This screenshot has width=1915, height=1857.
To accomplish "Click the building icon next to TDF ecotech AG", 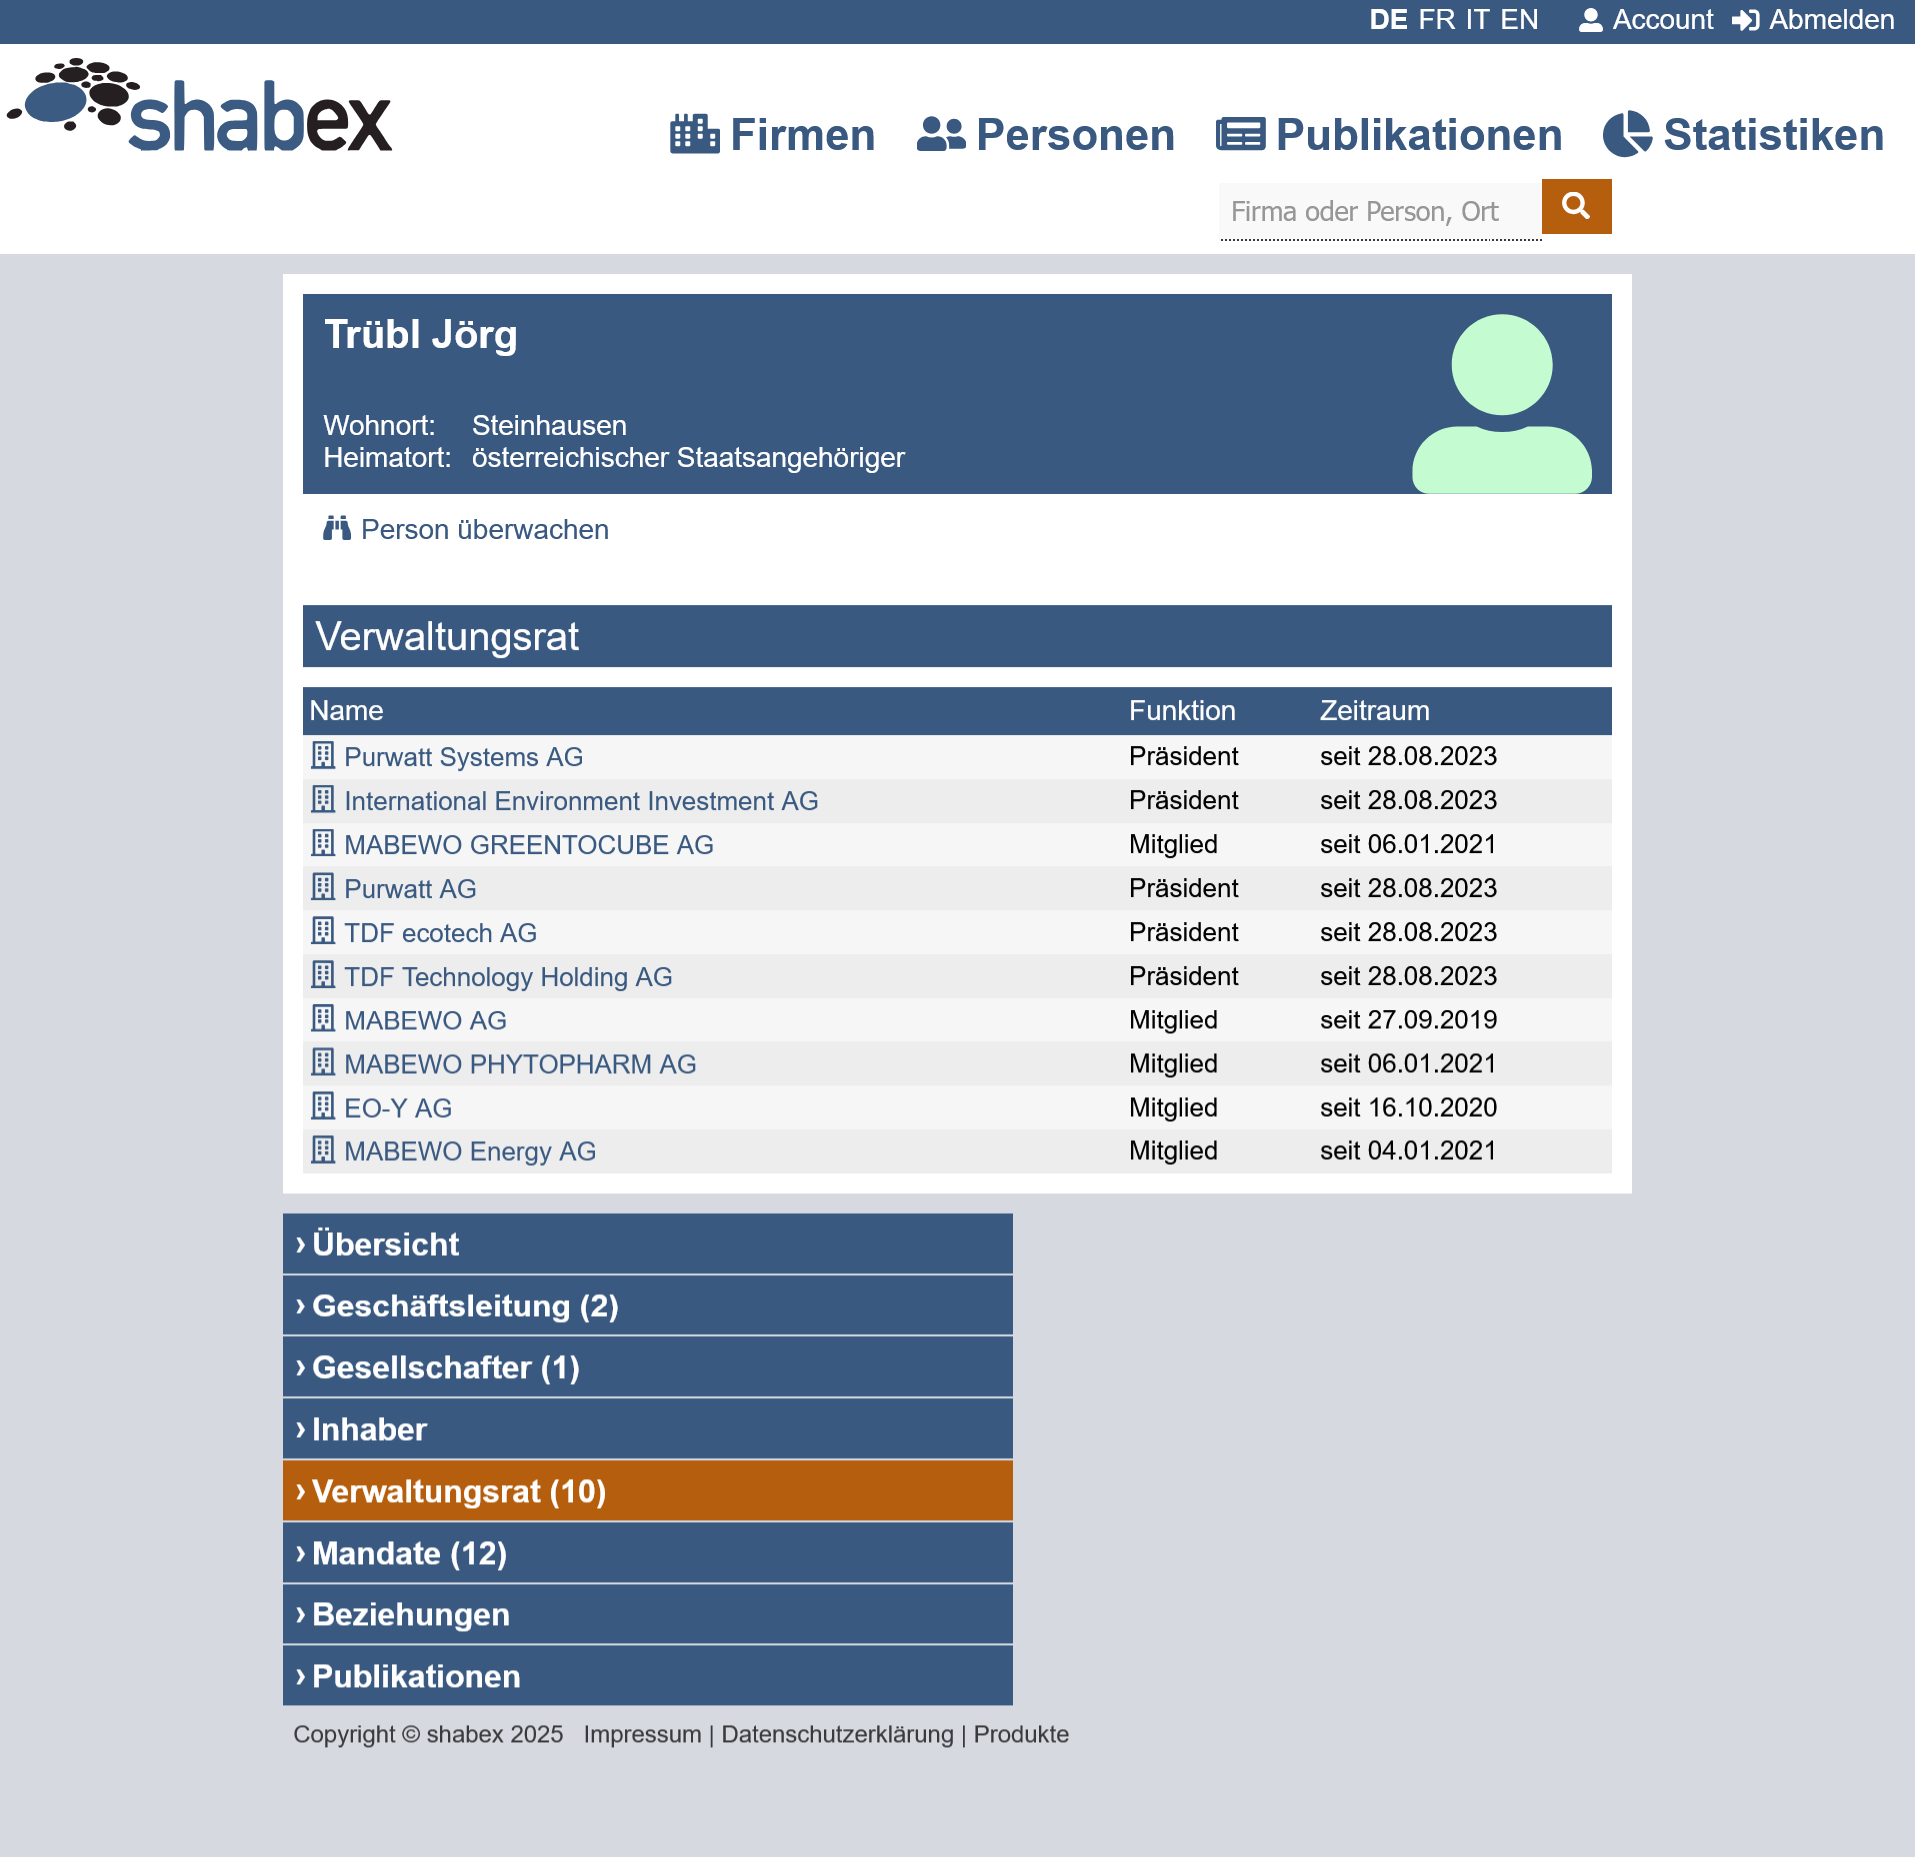I will pyautogui.click(x=322, y=931).
